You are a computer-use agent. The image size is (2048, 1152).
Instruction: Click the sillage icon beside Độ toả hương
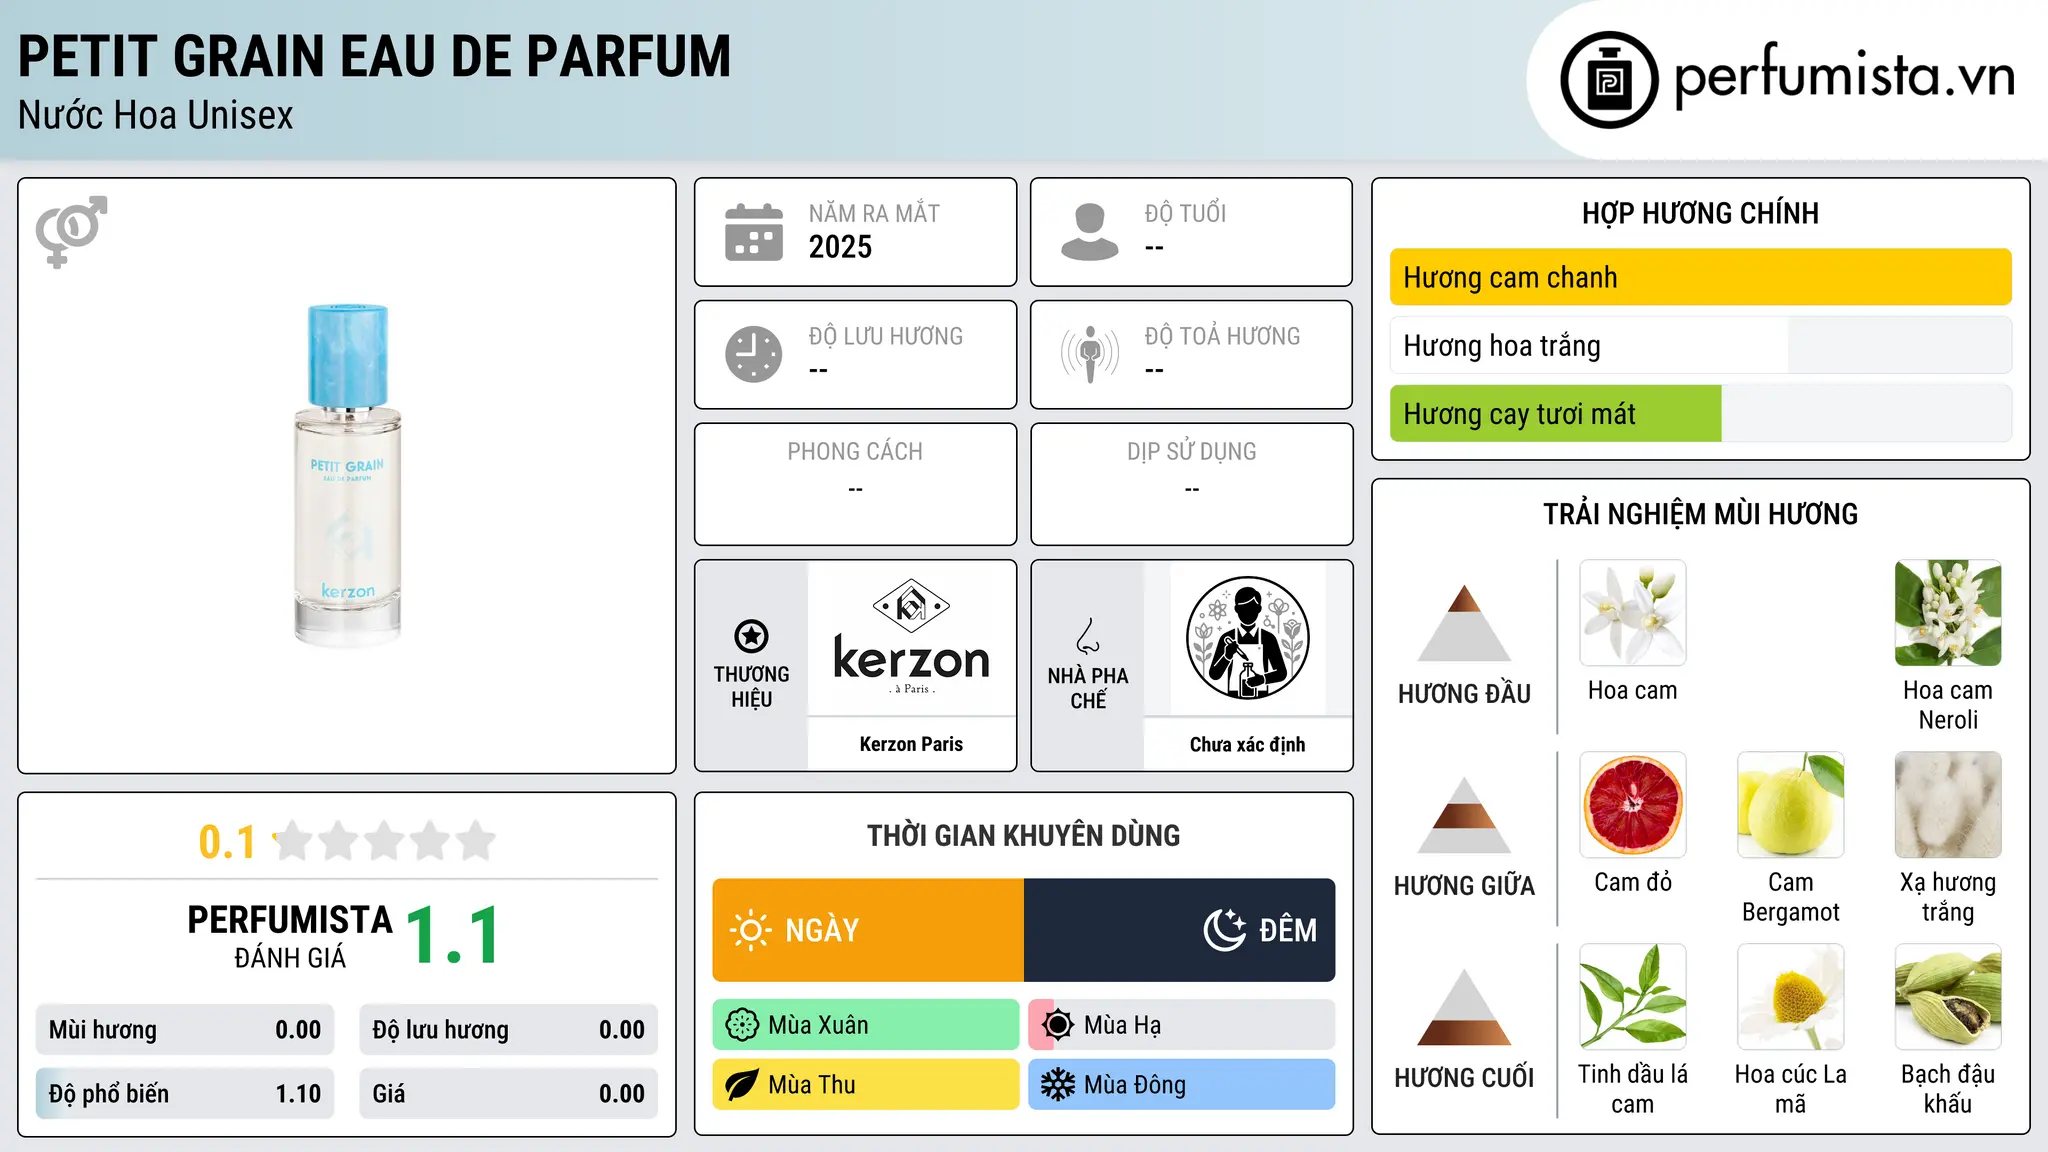1090,354
